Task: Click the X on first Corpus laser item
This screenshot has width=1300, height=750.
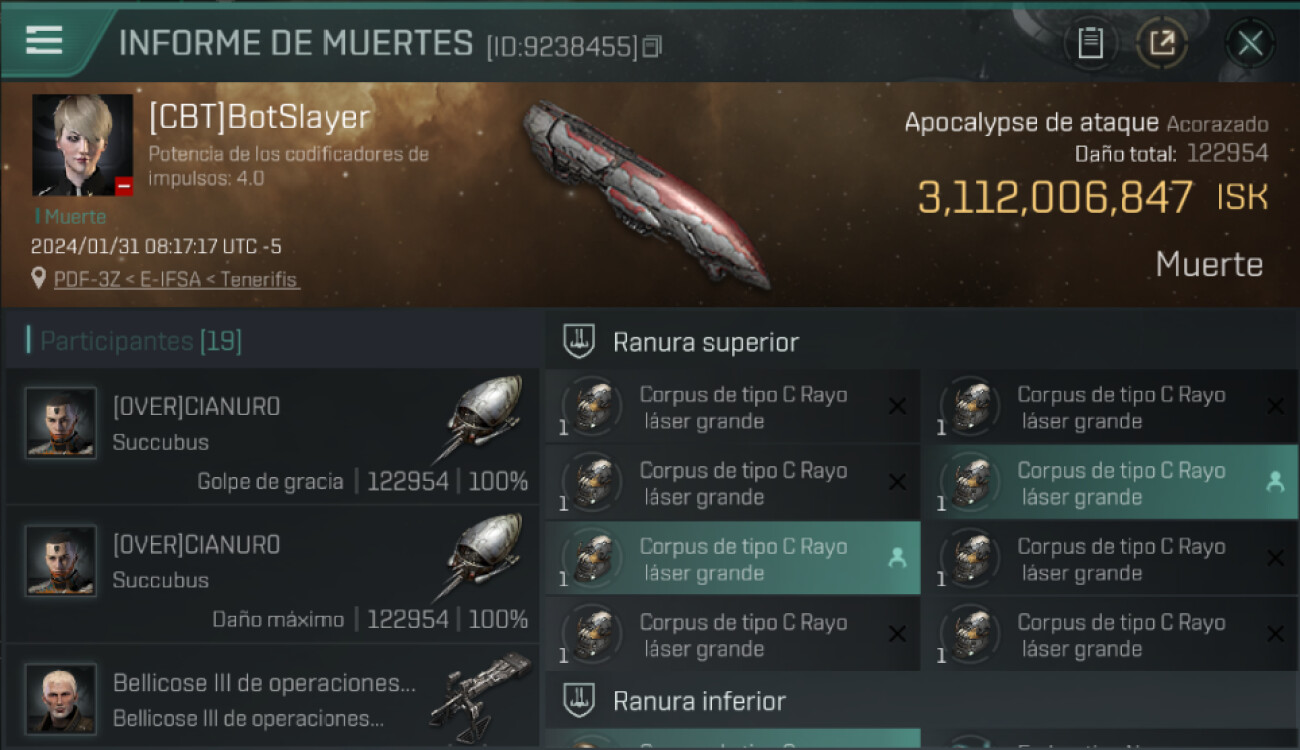Action: click(897, 406)
